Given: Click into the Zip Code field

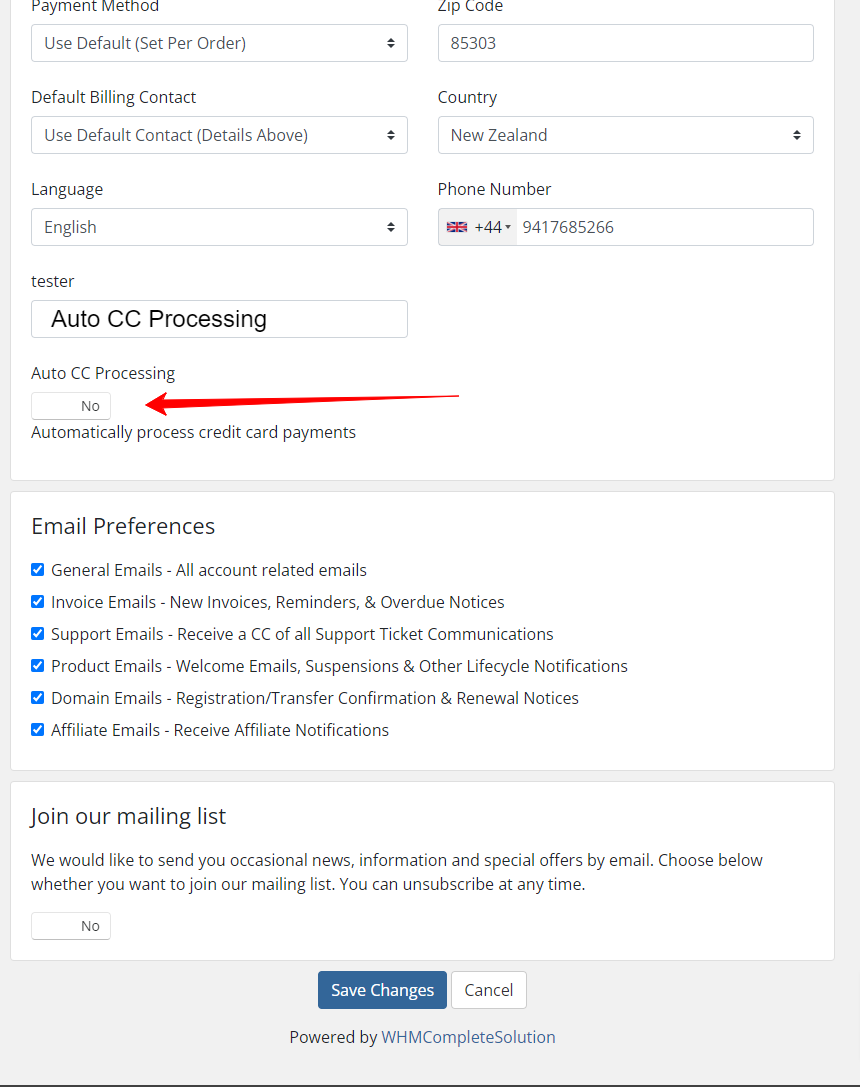Looking at the screenshot, I should click(x=625, y=43).
